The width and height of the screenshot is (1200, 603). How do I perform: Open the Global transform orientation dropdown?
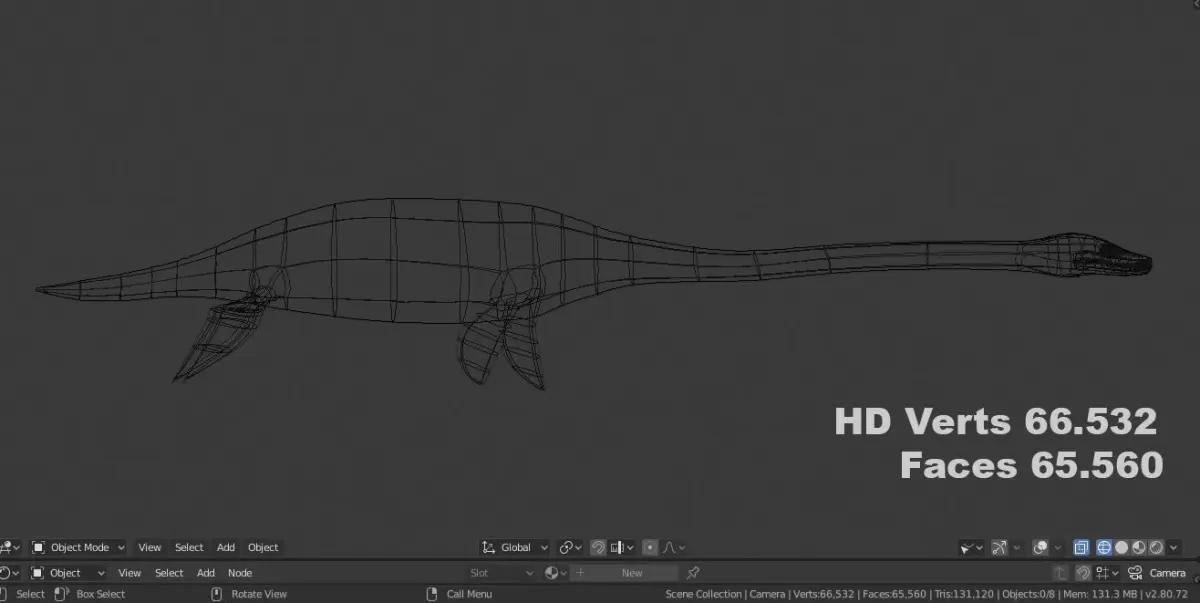point(515,547)
